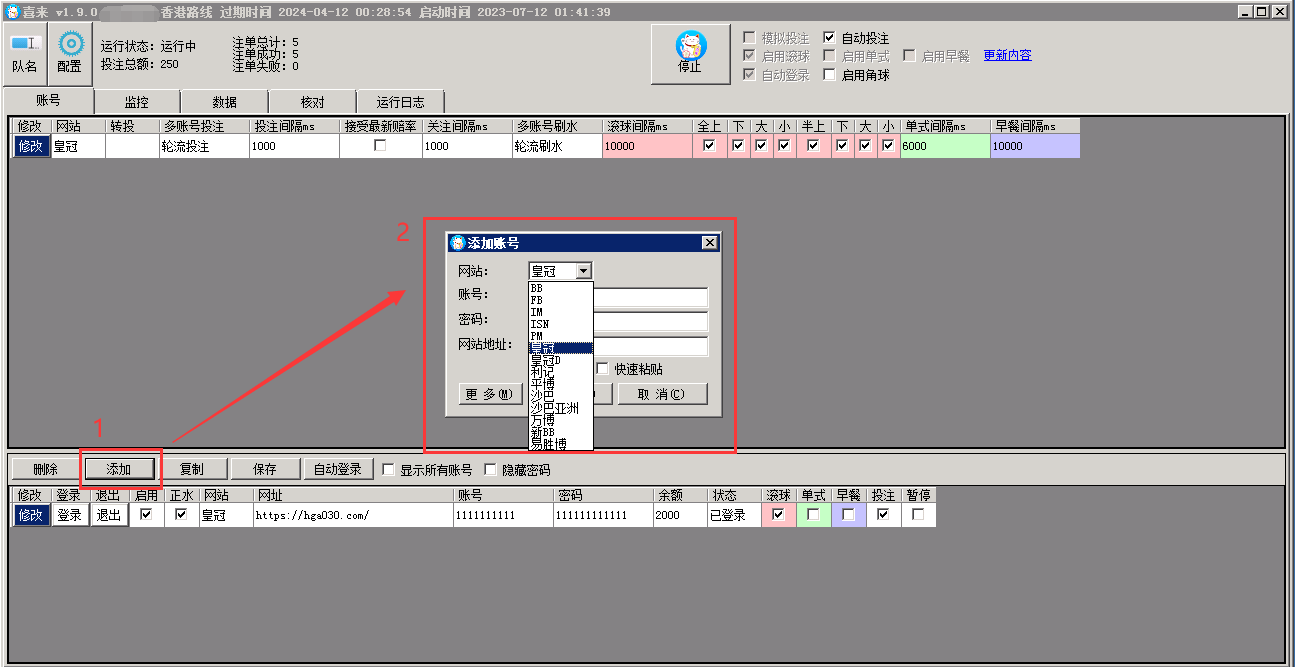1295x667 pixels.
Task: Toggle the purple 早餐 checkbox in account row
Action: click(848, 515)
